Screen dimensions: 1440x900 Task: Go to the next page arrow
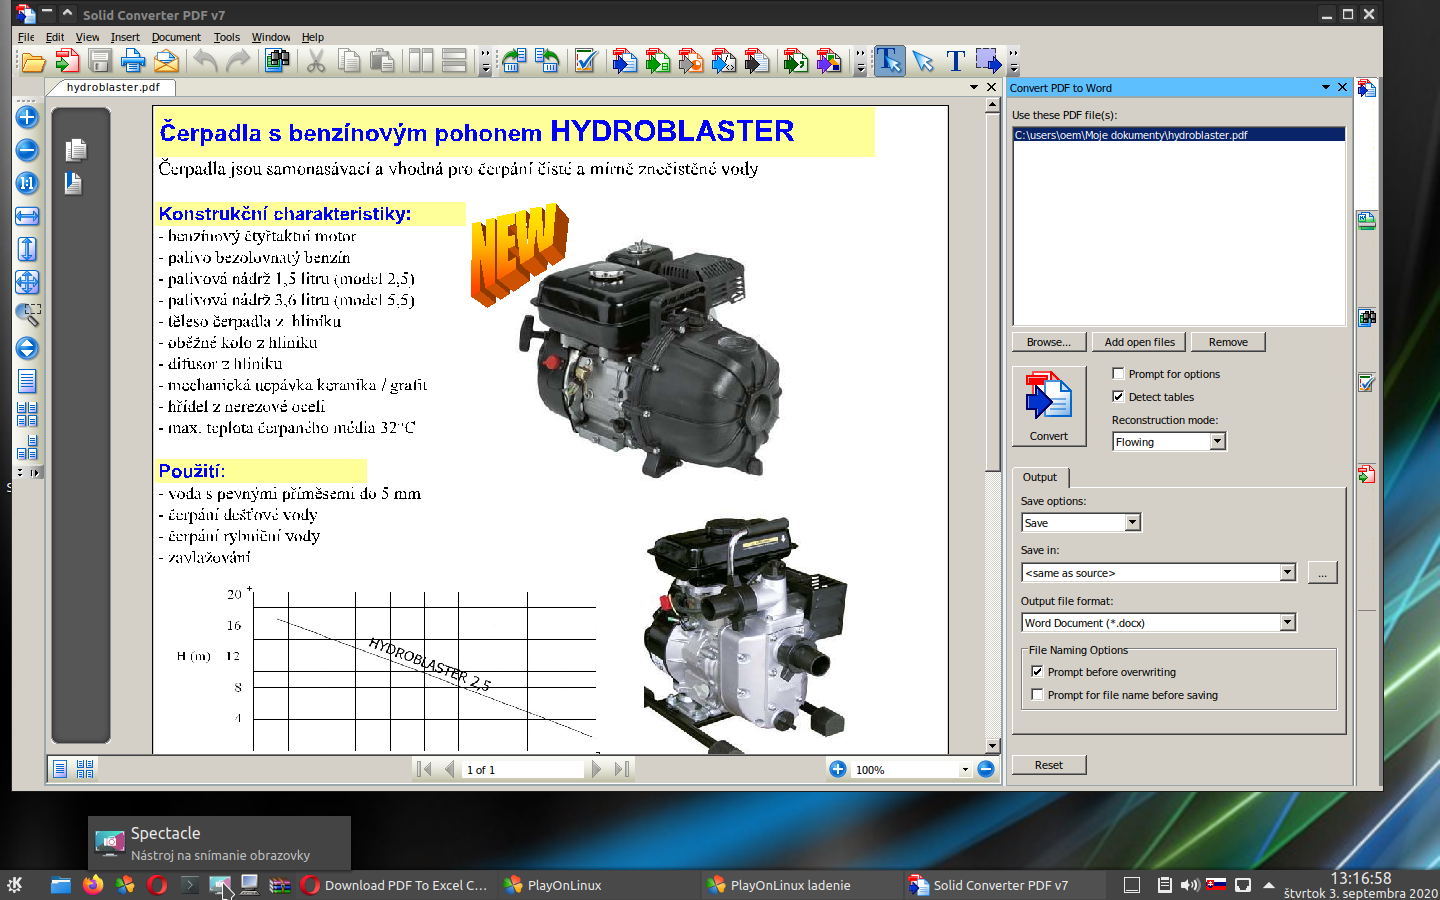pos(597,769)
